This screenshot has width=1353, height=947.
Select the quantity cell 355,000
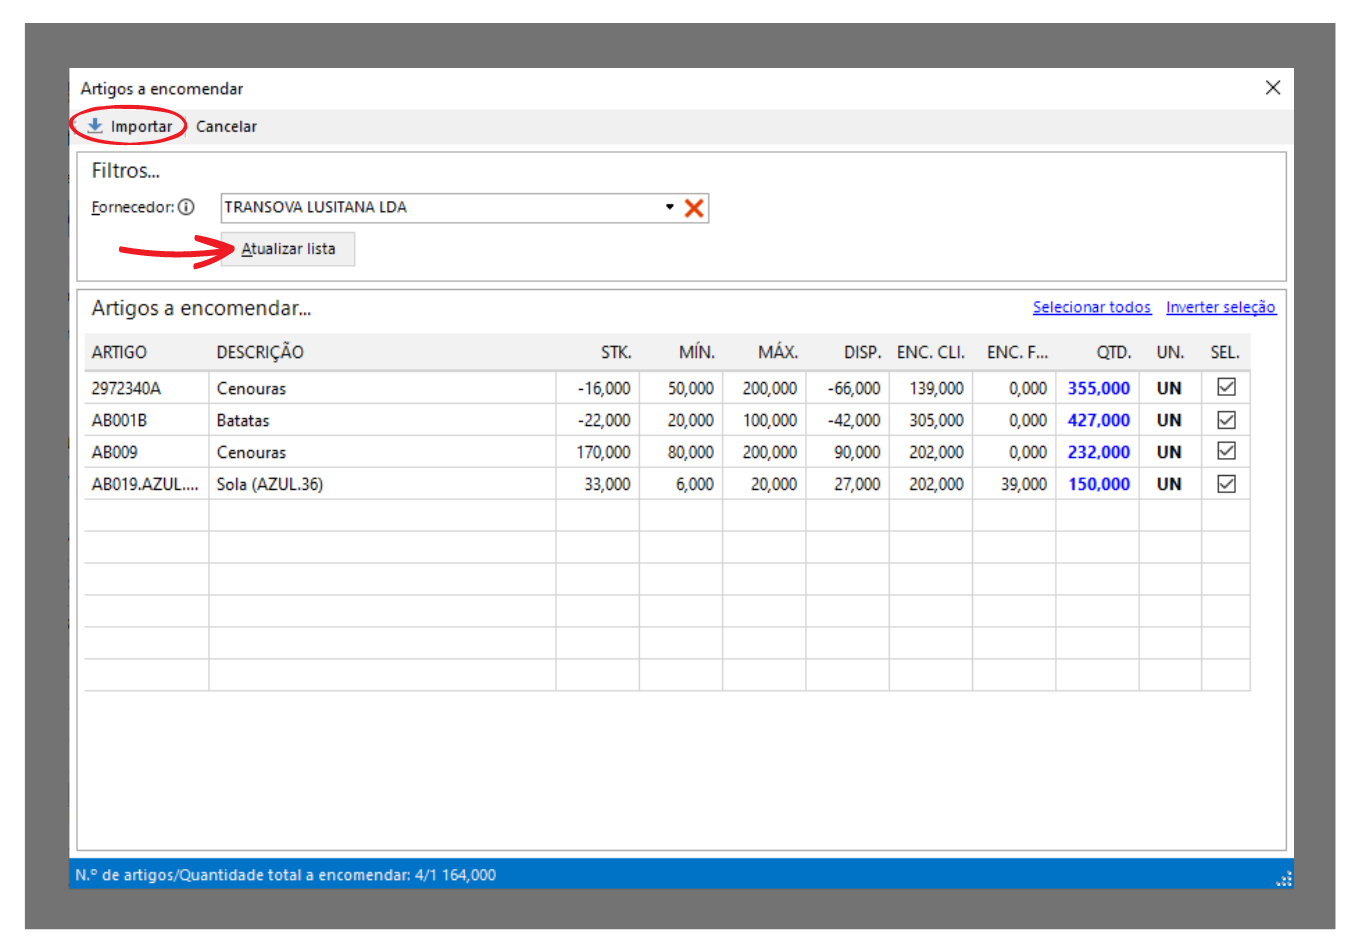1098,388
